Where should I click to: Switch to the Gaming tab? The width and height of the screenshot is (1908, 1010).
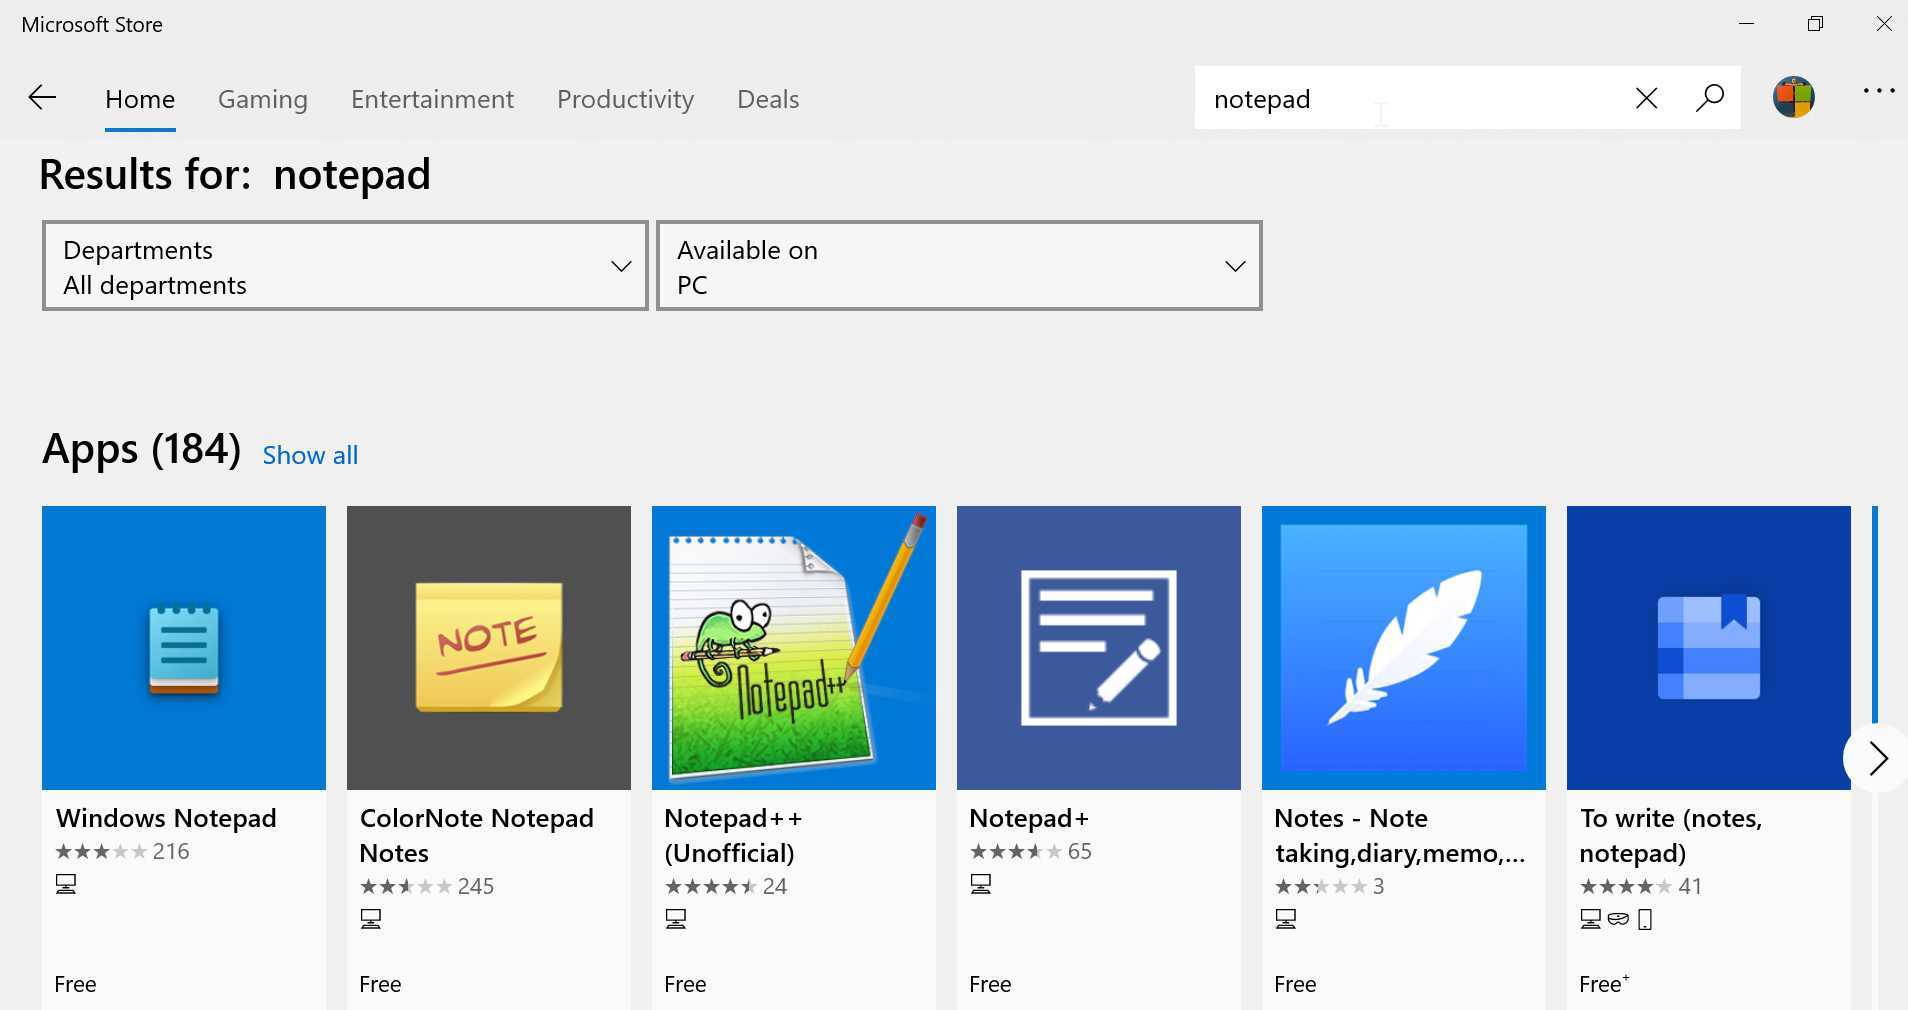[x=263, y=99]
